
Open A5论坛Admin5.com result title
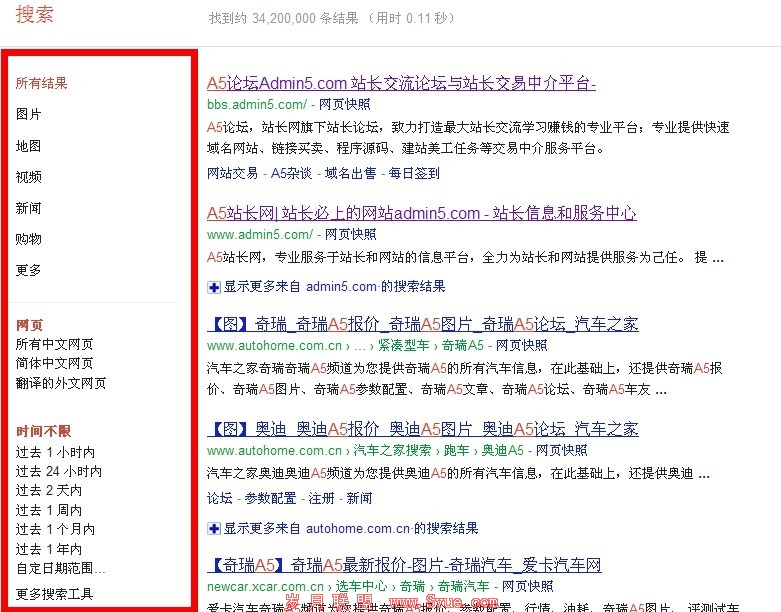pos(401,83)
